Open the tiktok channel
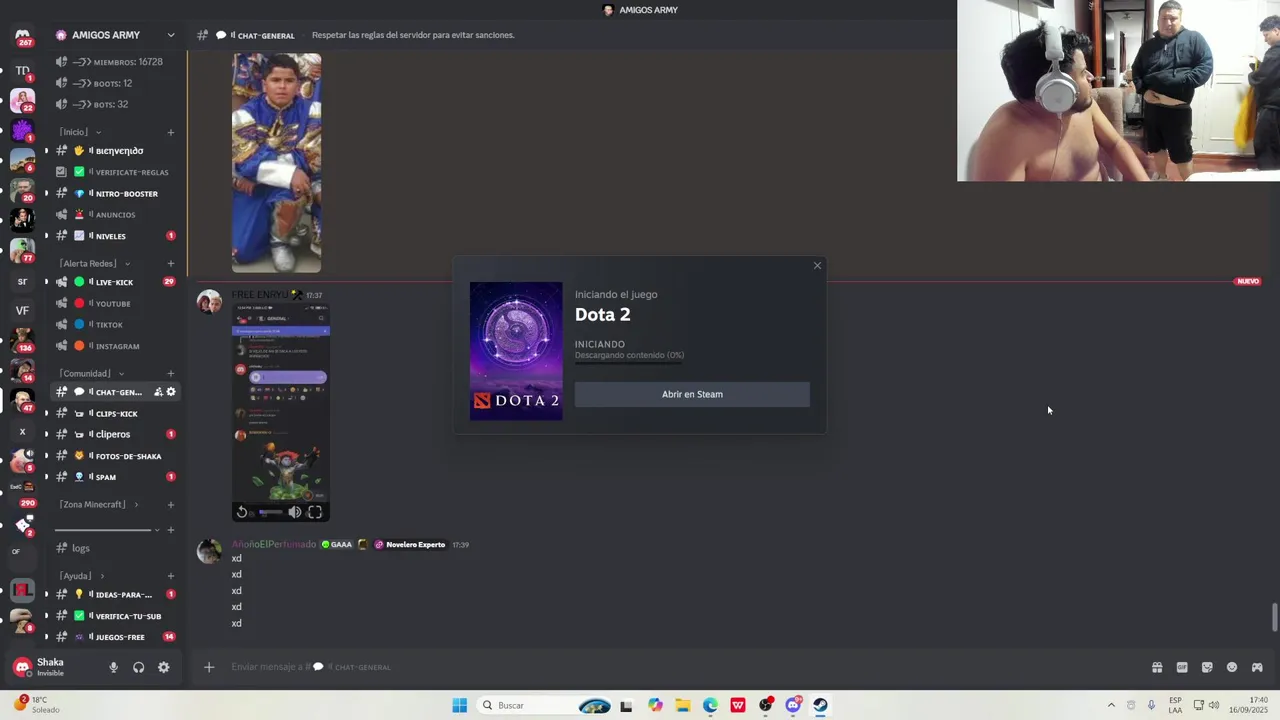This screenshot has height=720, width=1280. [116, 325]
